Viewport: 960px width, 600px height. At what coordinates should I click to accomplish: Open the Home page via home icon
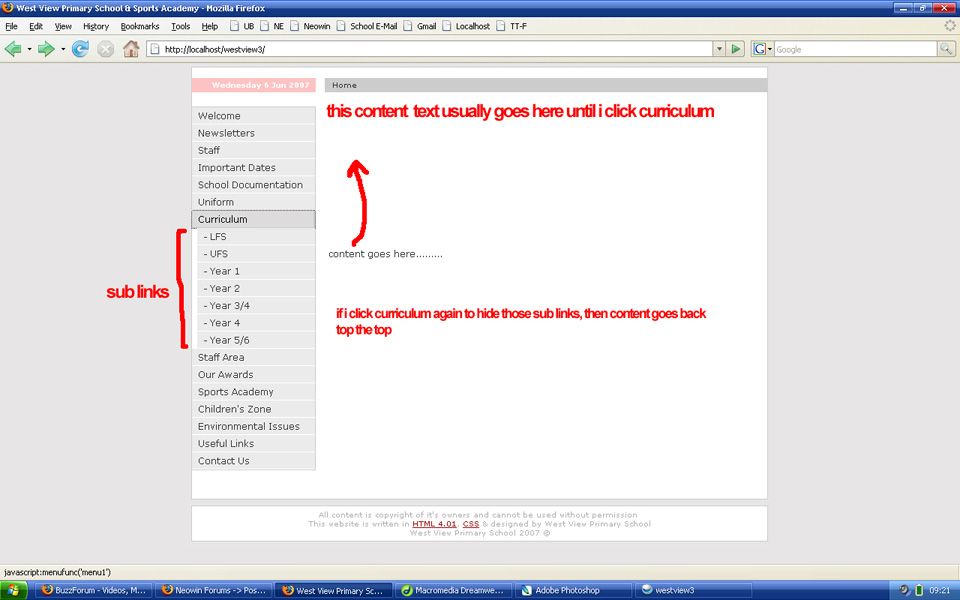coord(130,48)
